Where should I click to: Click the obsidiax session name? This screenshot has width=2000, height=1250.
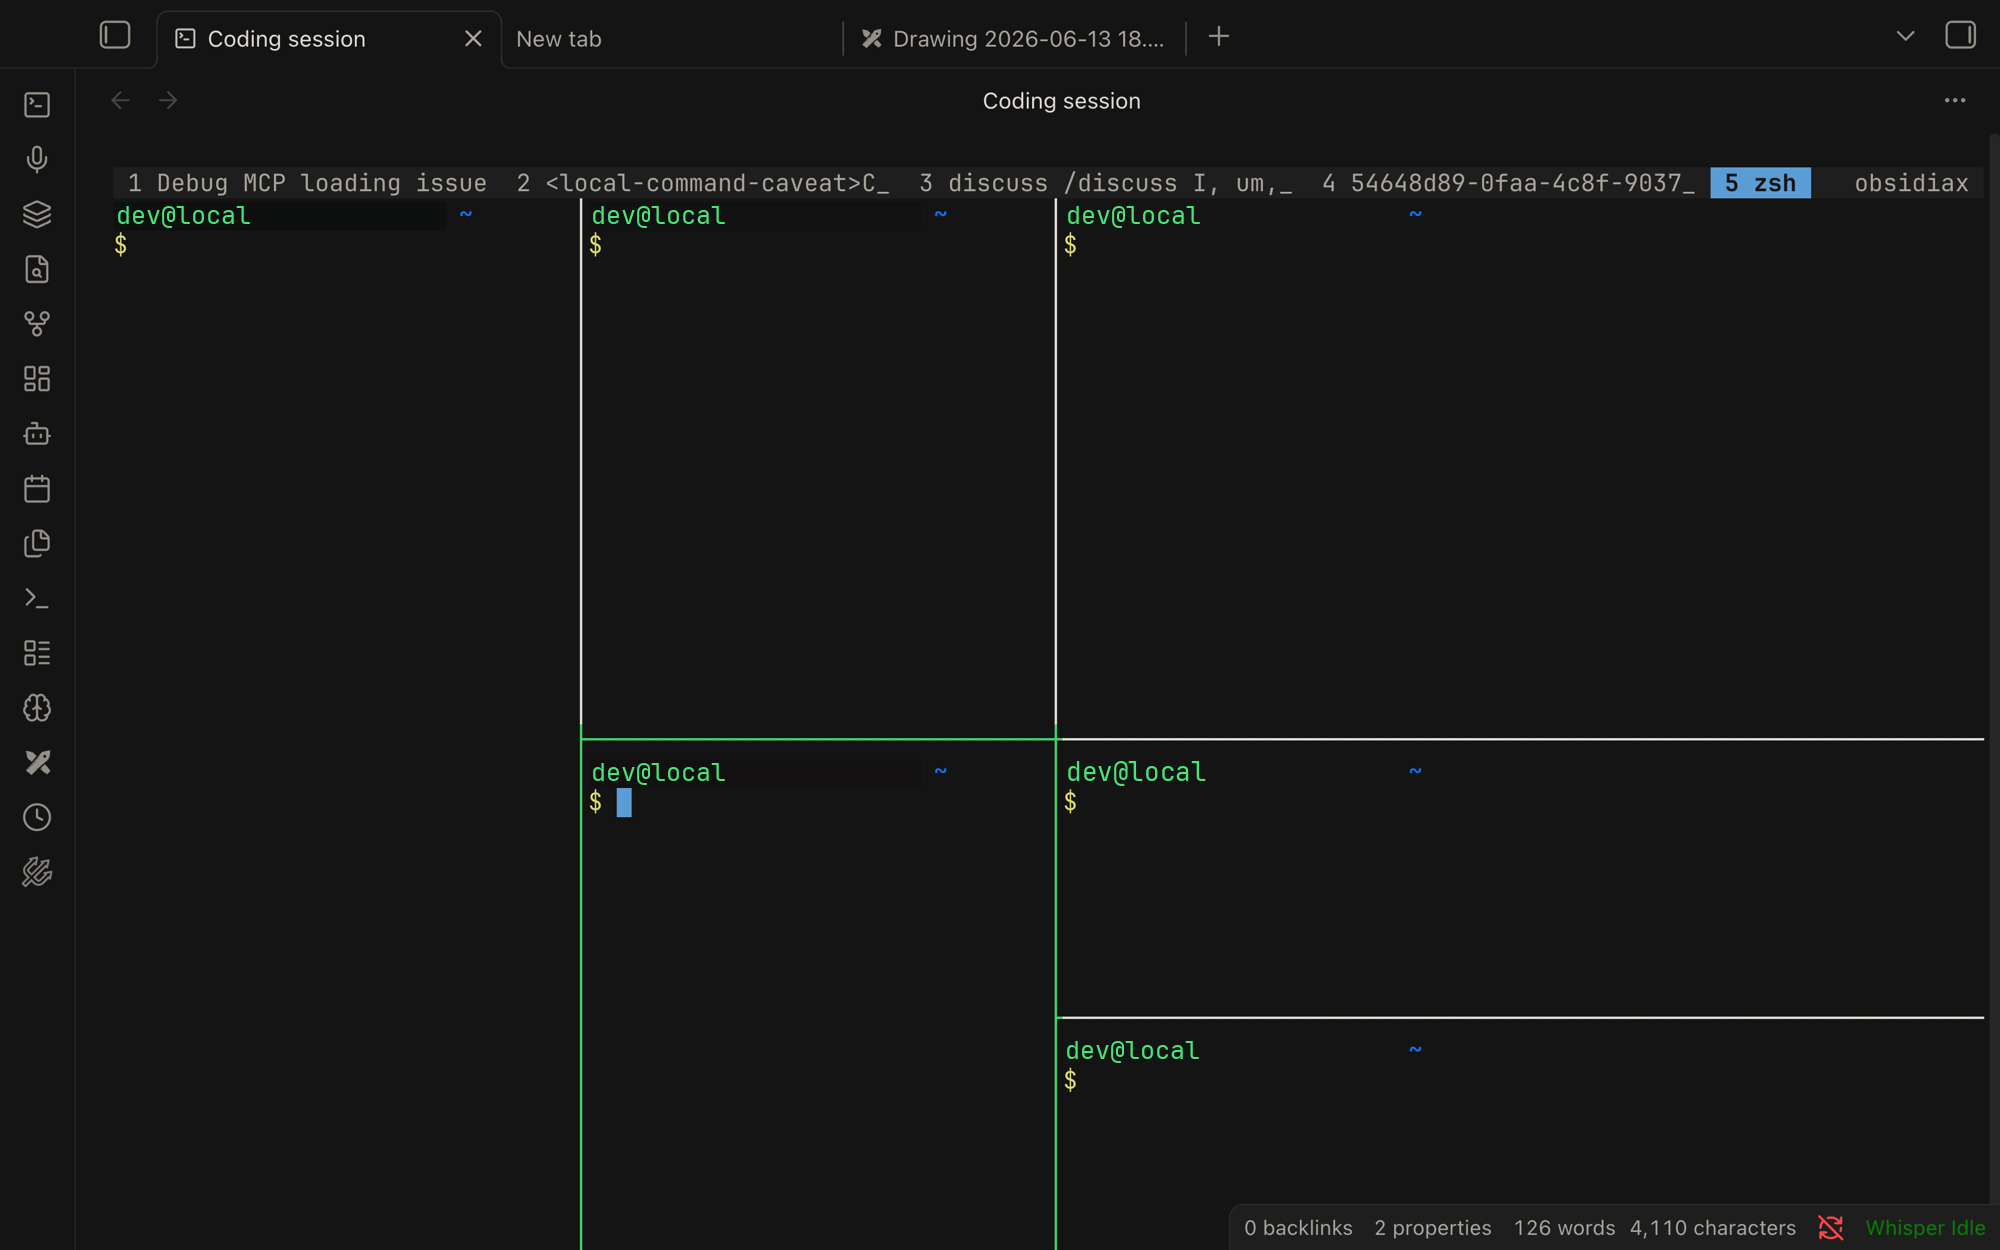point(1911,183)
